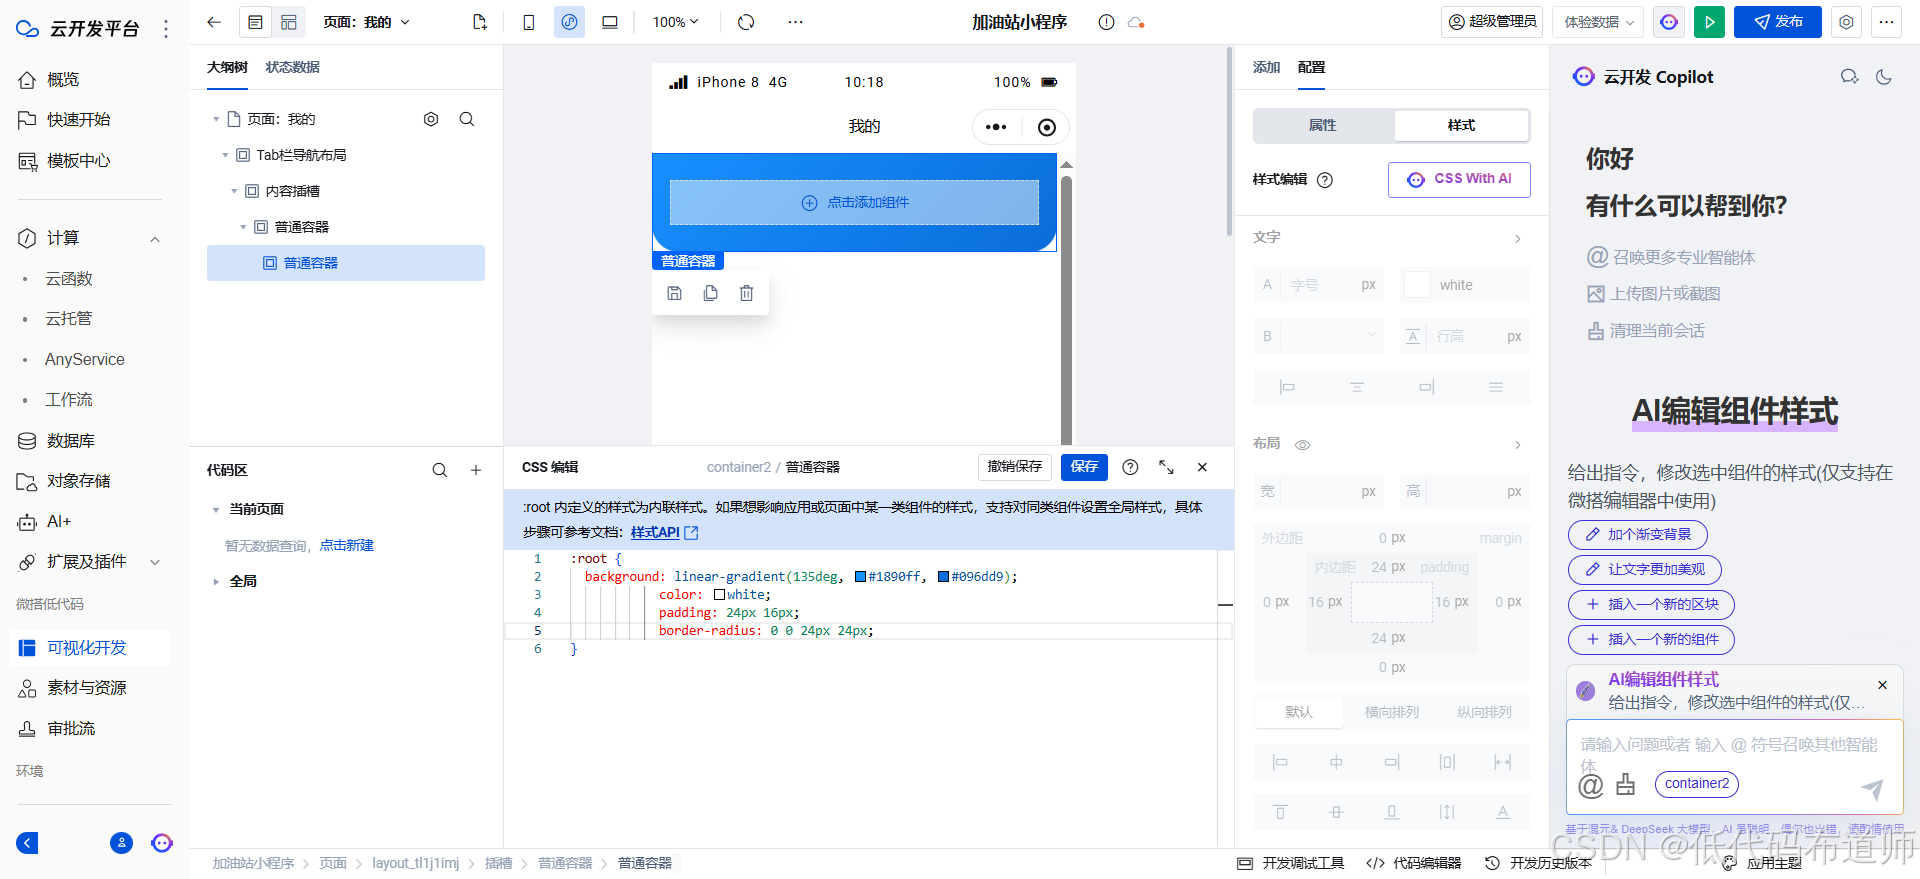The width and height of the screenshot is (1920, 879).
Task: Click the Copilot icon in top toolbar
Action: [1669, 22]
